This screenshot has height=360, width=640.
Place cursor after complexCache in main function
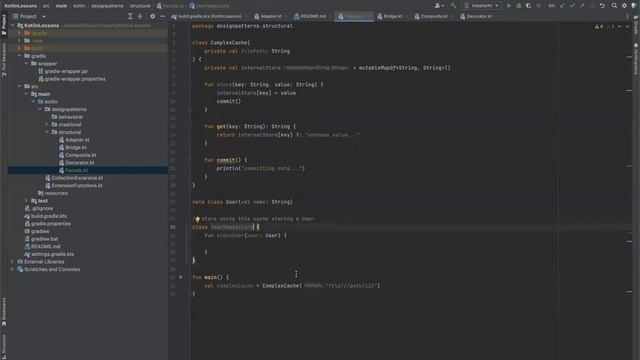[x=253, y=286]
